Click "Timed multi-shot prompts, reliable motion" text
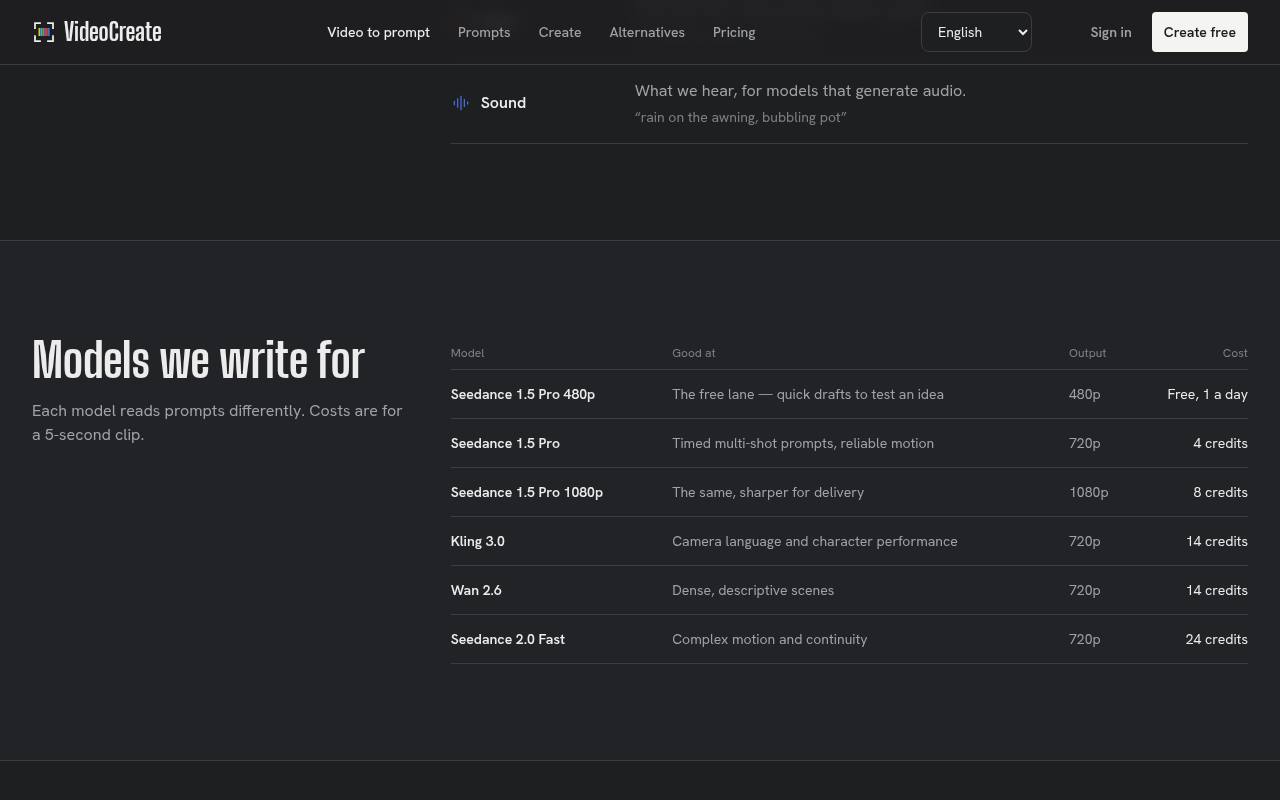The image size is (1280, 800). [x=803, y=443]
